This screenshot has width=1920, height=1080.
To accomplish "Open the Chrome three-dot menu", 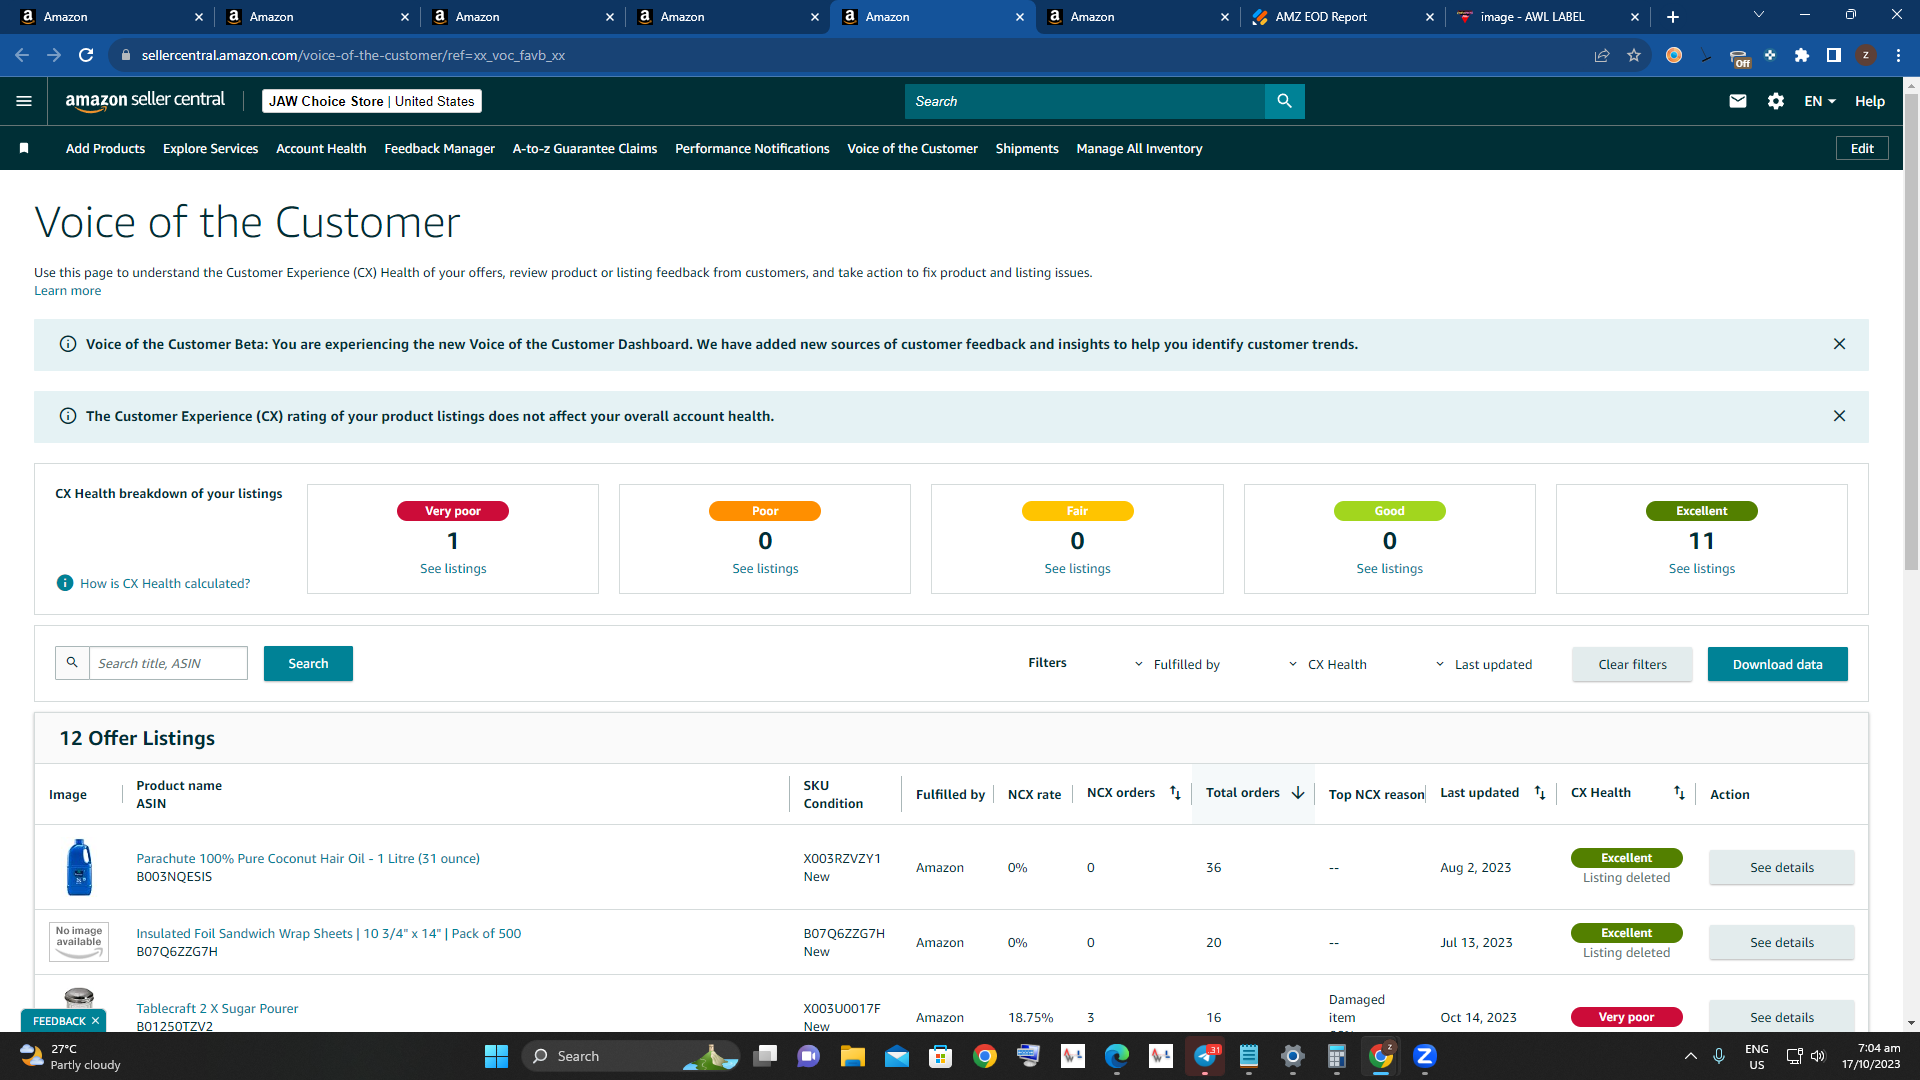I will (x=1898, y=55).
